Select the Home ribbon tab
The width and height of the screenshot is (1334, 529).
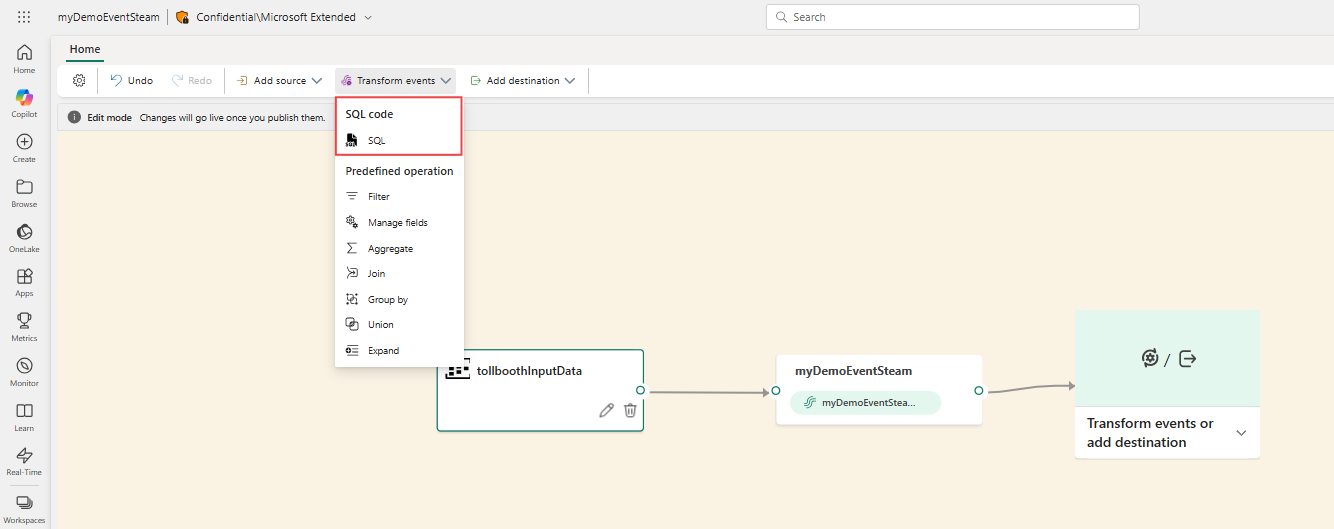click(x=85, y=49)
